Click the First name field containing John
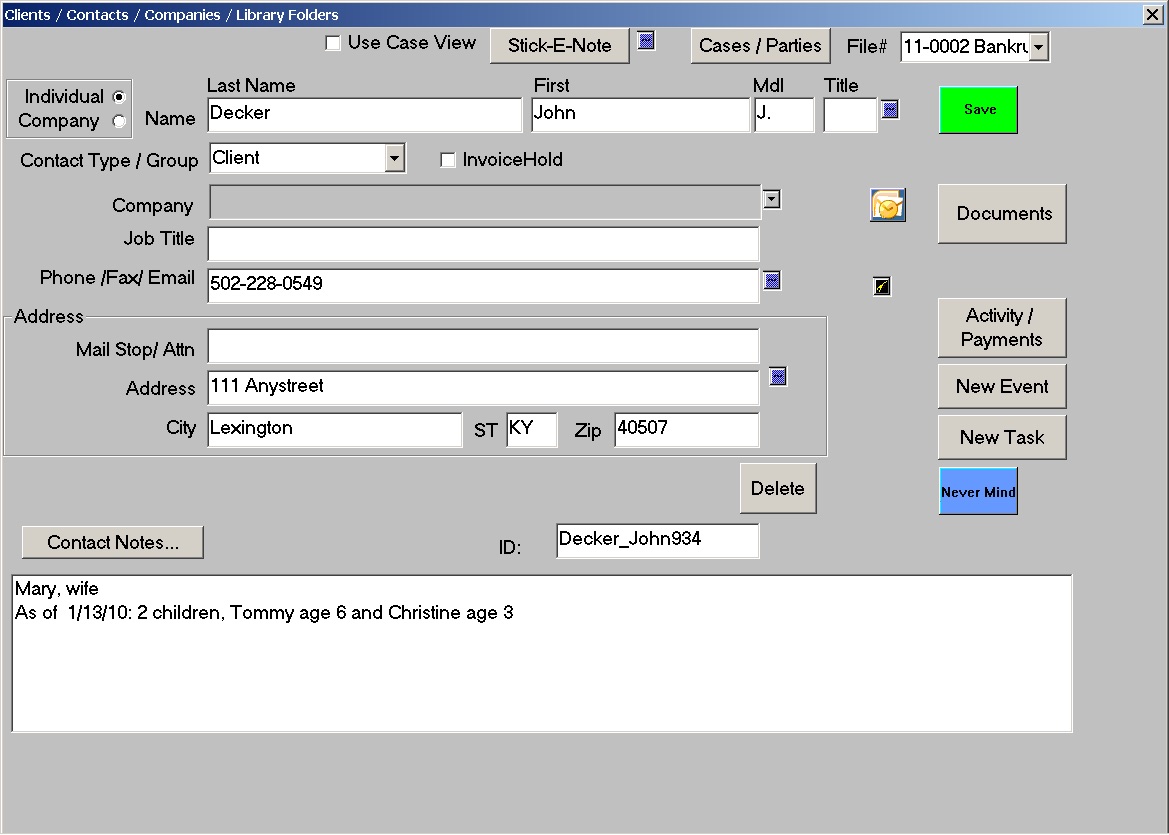 [640, 115]
